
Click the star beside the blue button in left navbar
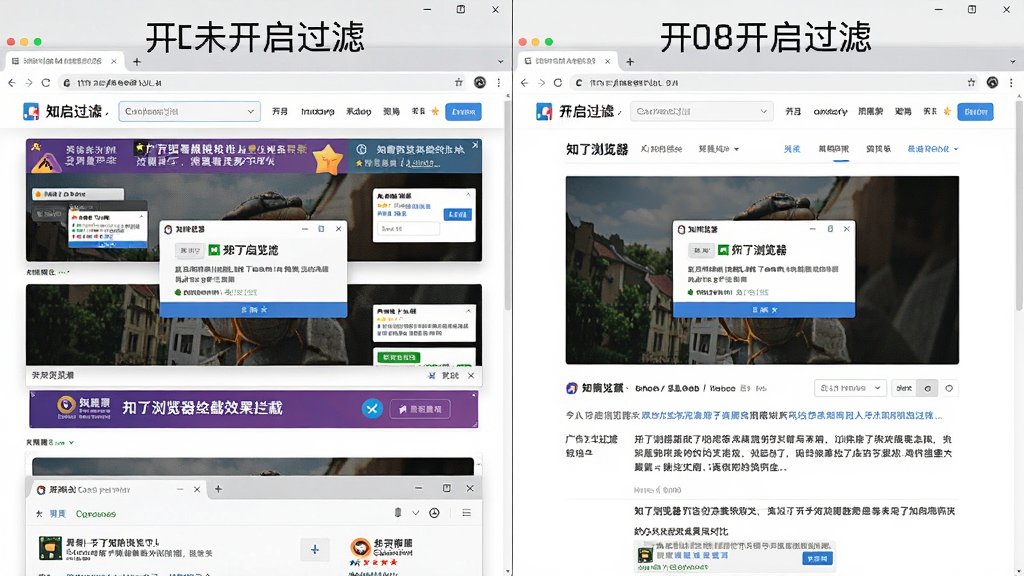pyautogui.click(x=435, y=111)
